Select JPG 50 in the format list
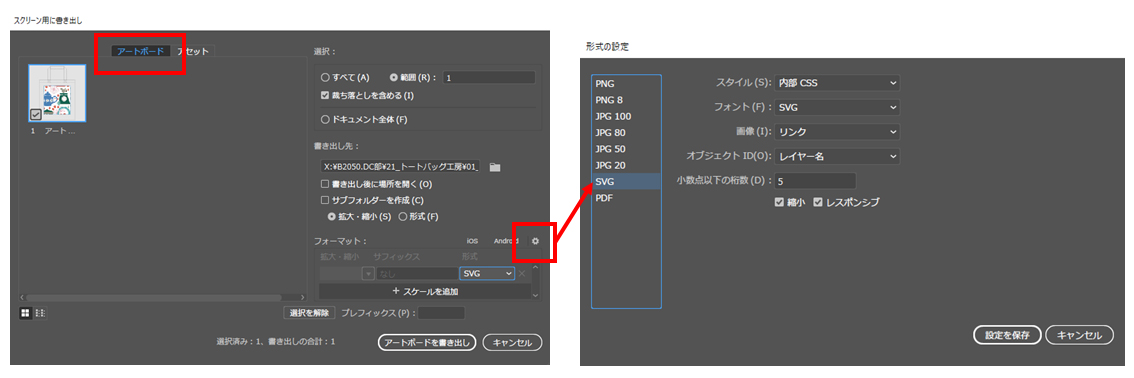This screenshot has width=1134, height=378. (x=626, y=149)
